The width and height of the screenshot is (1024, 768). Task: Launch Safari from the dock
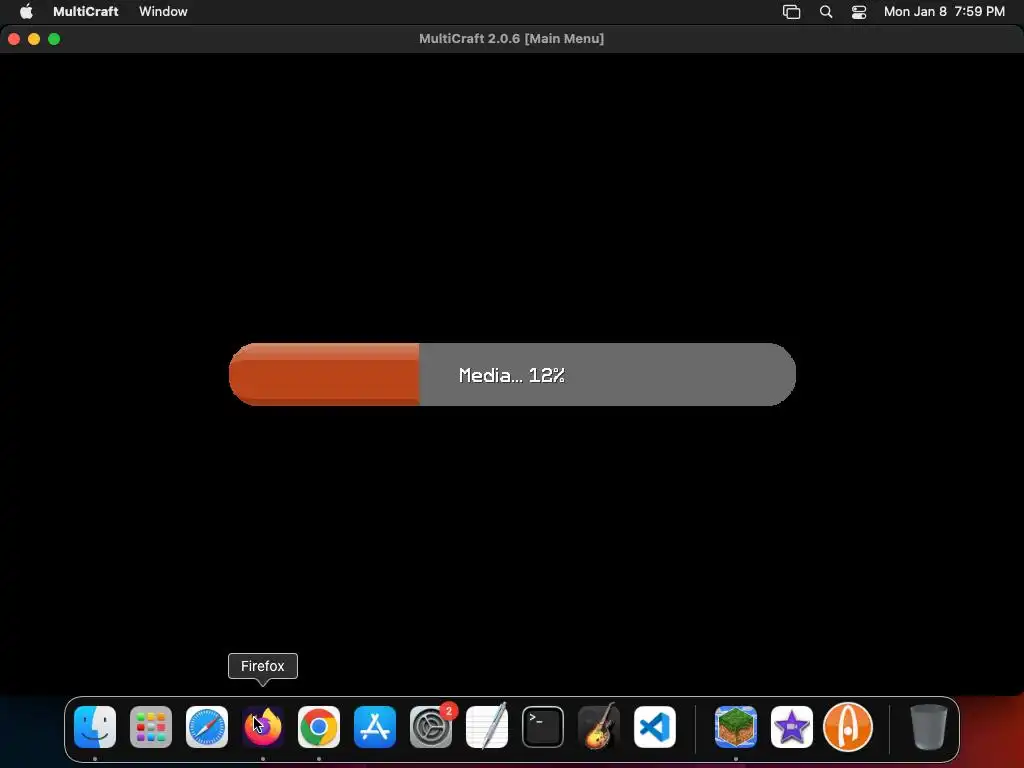[x=207, y=727]
